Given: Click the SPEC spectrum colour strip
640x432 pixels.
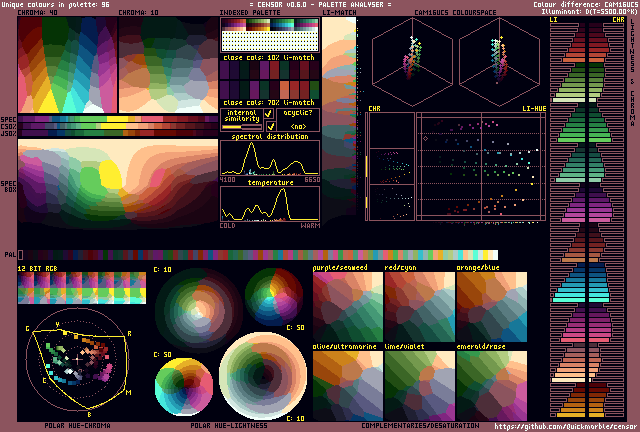Looking at the screenshot, I should (118, 119).
